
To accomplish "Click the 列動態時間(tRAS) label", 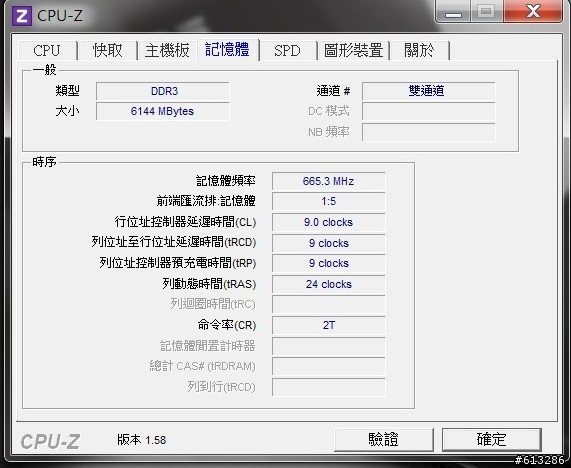I will point(209,284).
